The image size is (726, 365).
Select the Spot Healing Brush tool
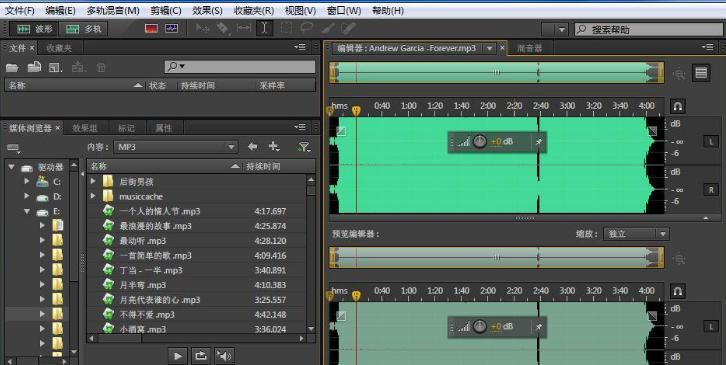[x=348, y=28]
